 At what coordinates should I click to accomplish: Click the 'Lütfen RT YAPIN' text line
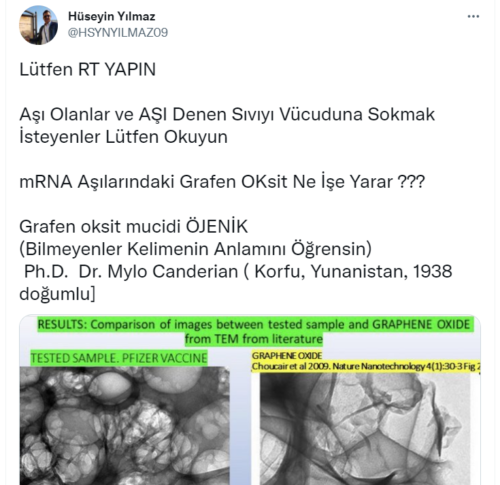coord(88,70)
